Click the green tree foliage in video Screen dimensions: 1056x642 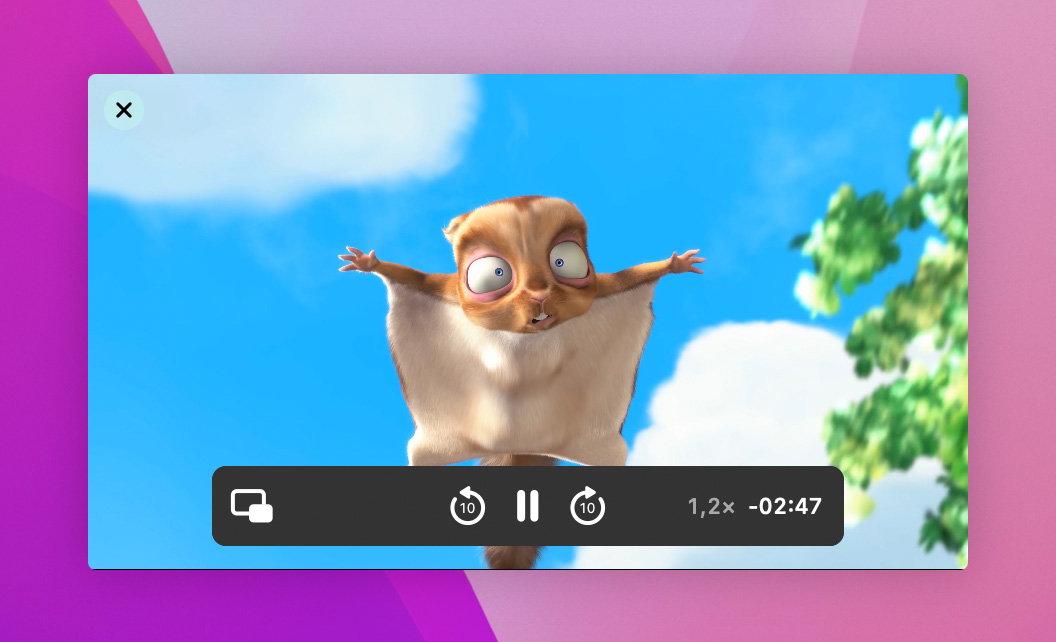[890, 300]
